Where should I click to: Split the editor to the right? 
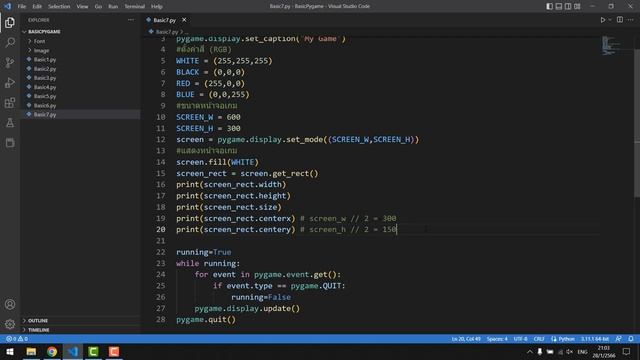pyautogui.click(x=620, y=20)
